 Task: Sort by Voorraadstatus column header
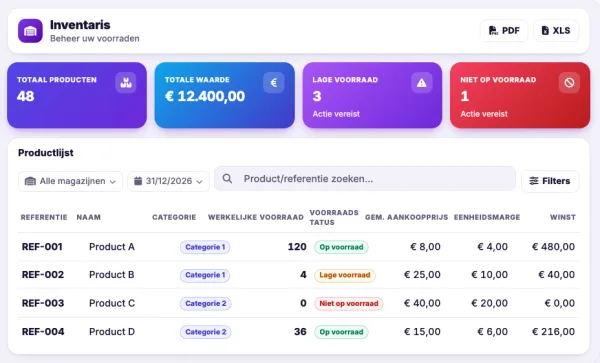pos(334,217)
